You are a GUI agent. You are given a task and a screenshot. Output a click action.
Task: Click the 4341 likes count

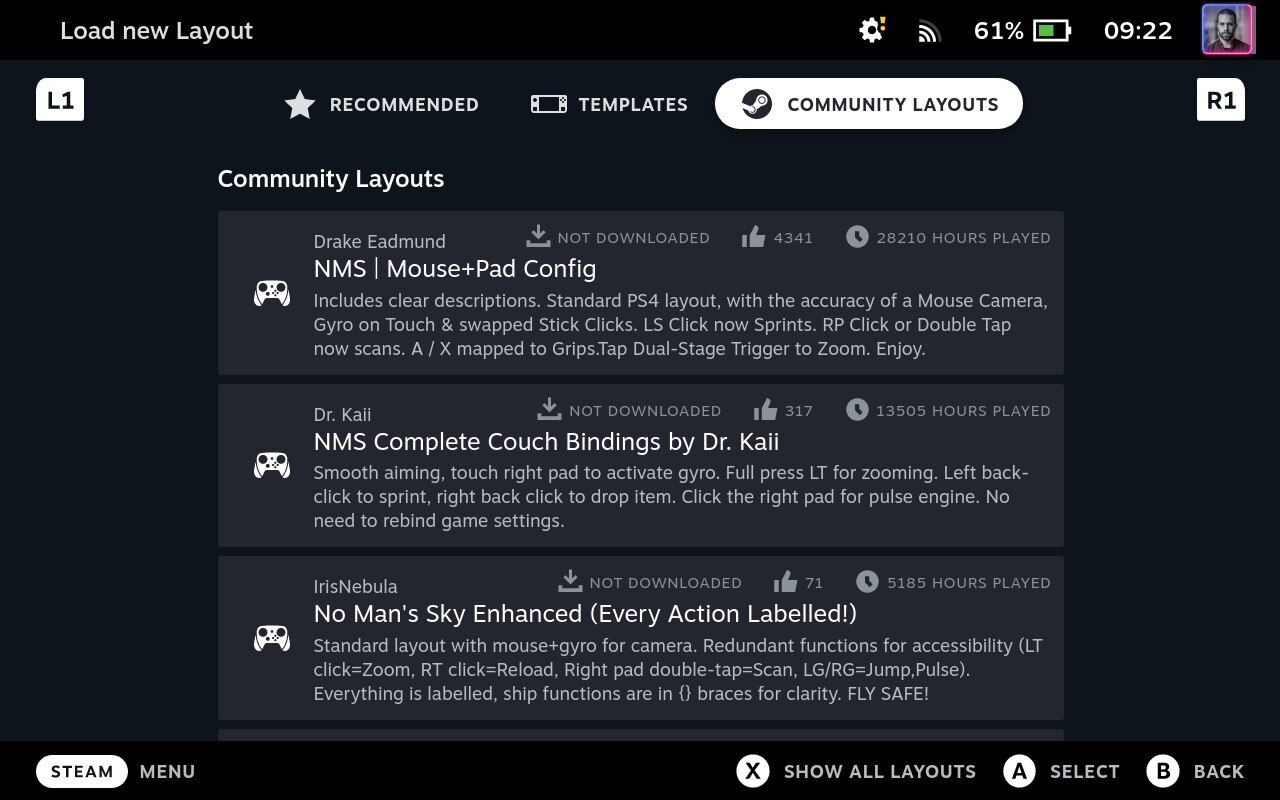[x=793, y=238]
